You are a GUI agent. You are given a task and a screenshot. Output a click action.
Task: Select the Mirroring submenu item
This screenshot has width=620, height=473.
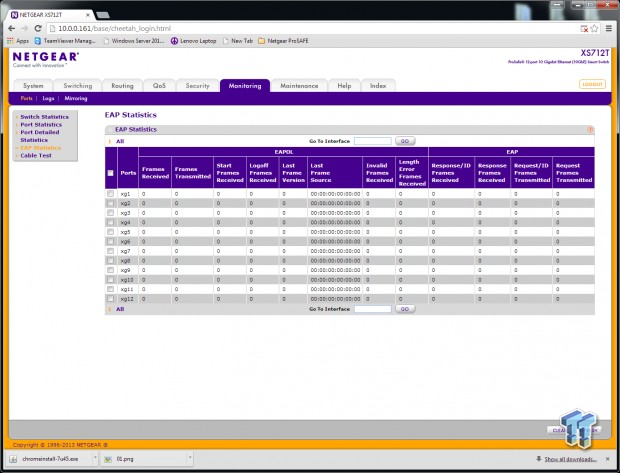click(76, 98)
